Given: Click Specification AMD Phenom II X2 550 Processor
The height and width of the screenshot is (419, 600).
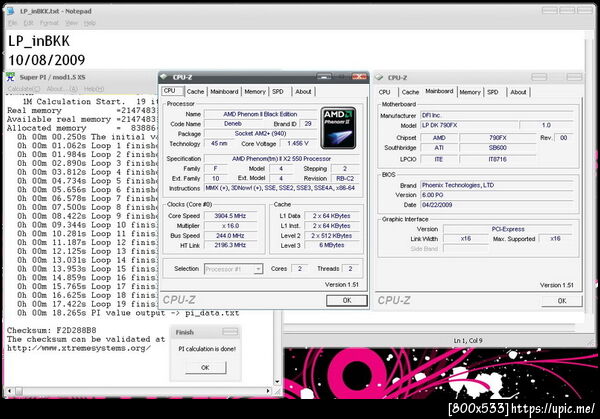Looking at the screenshot, I should 281,158.
